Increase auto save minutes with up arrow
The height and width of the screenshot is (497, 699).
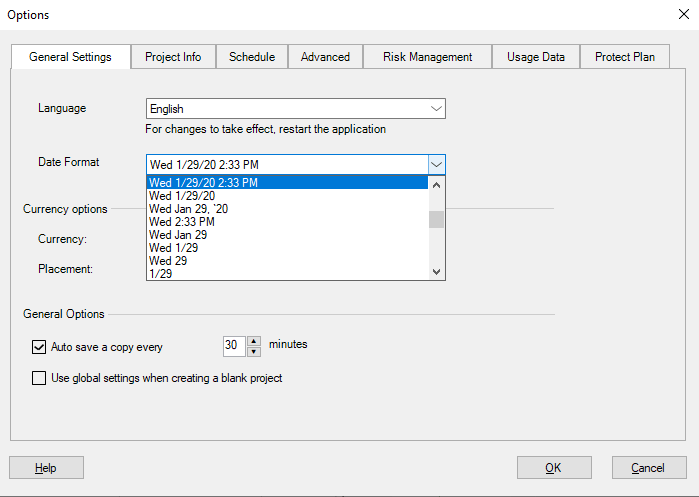[x=253, y=341]
